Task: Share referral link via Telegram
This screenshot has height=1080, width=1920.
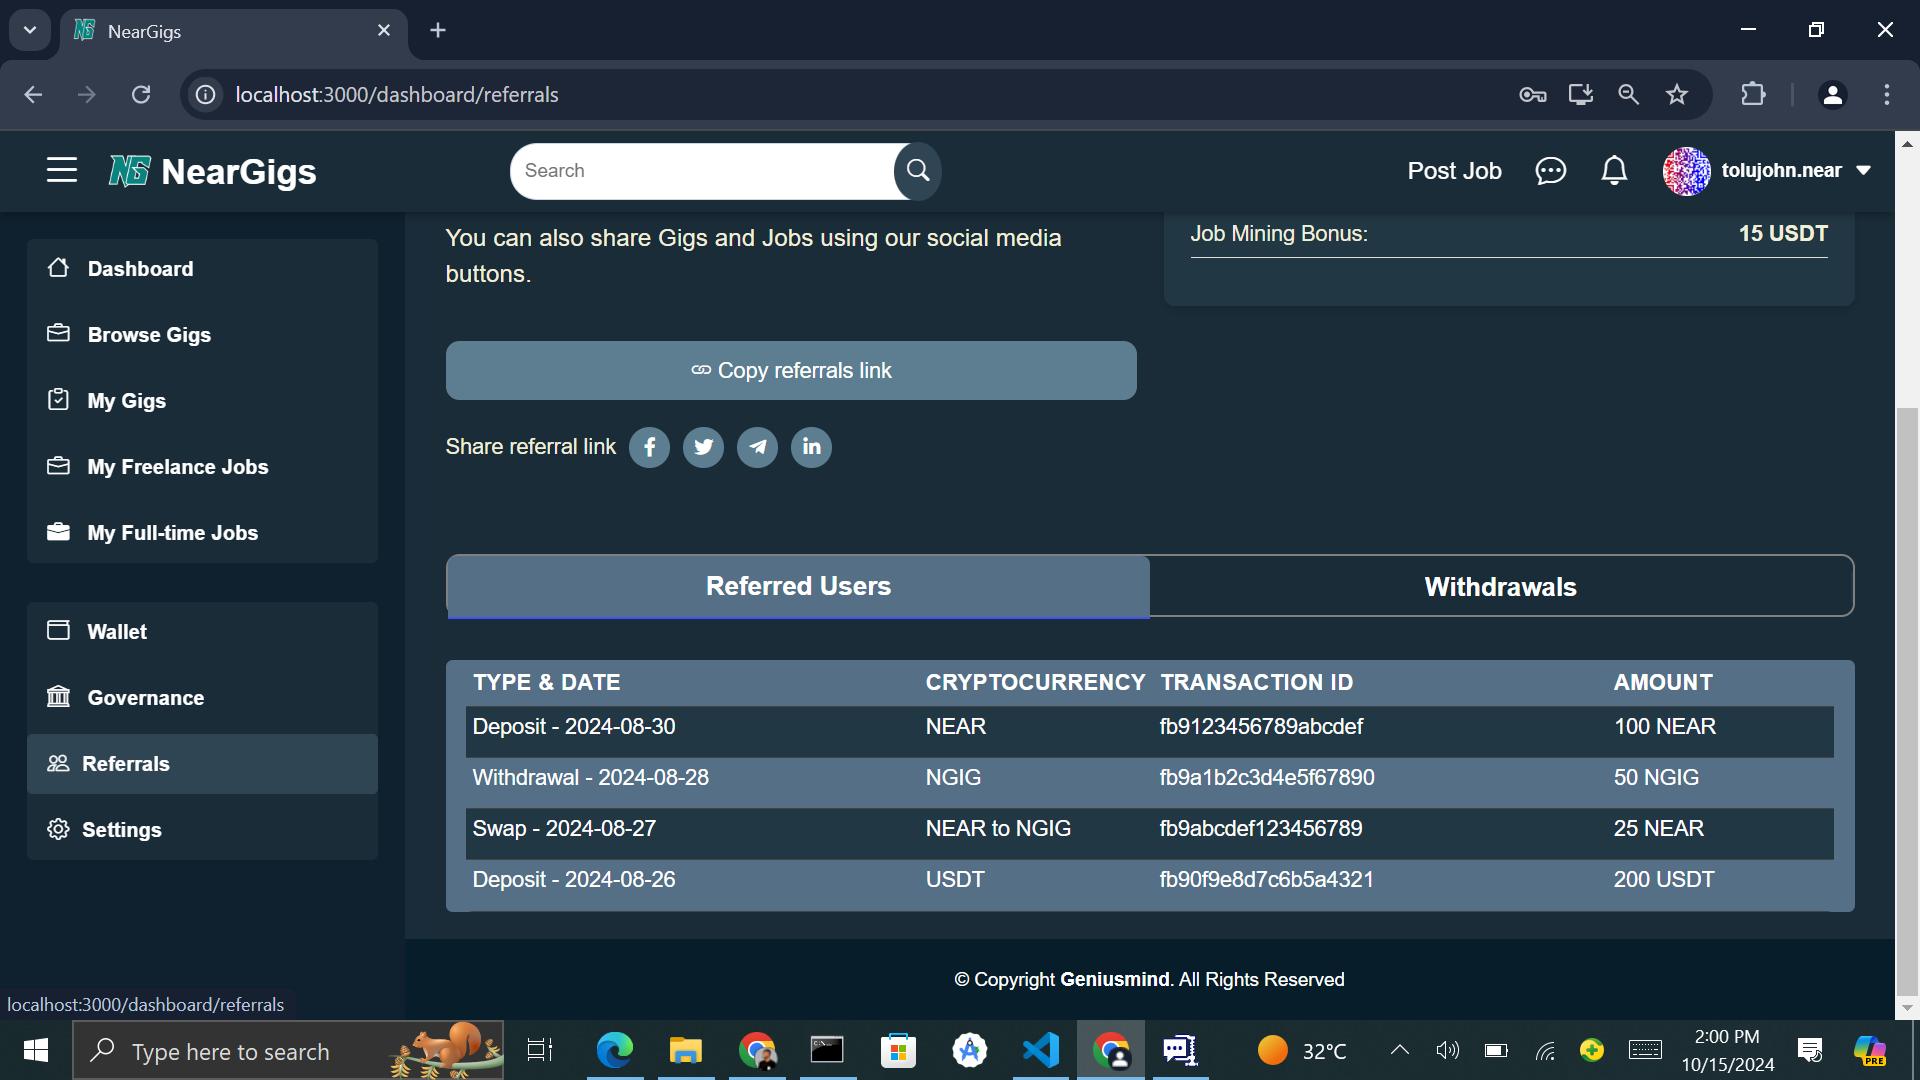Action: click(757, 447)
